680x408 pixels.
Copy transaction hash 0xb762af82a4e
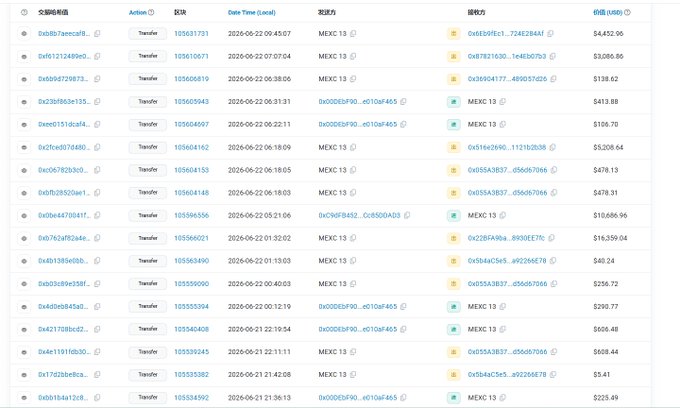(x=97, y=238)
